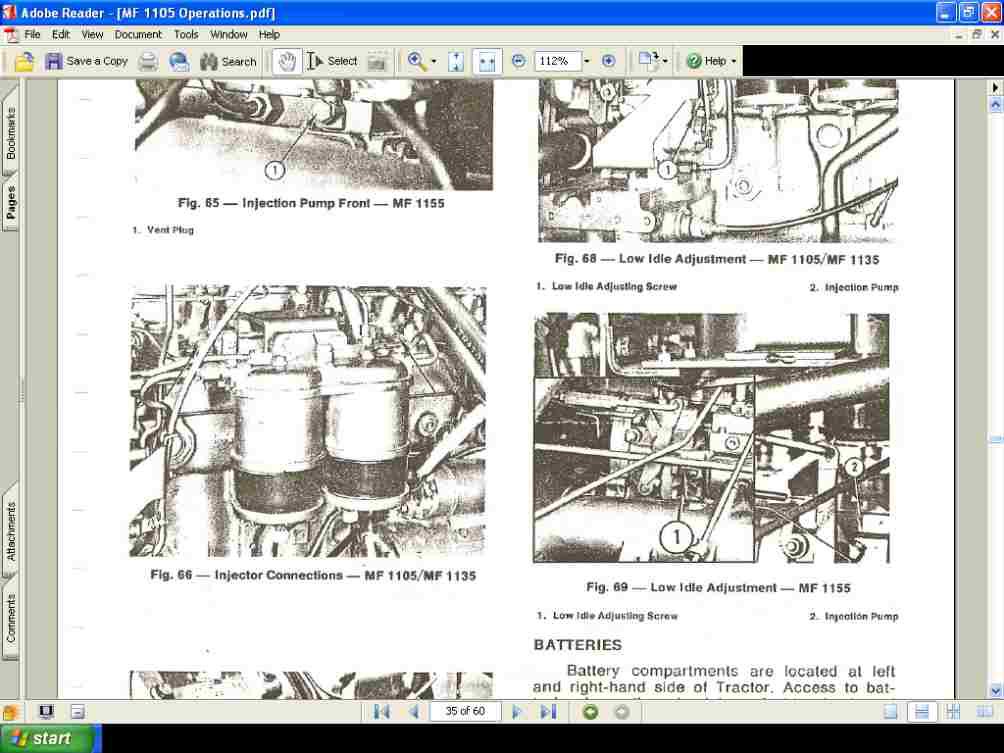Image resolution: width=1004 pixels, height=753 pixels.
Task: Select the Snapshot tool
Action: tap(375, 61)
